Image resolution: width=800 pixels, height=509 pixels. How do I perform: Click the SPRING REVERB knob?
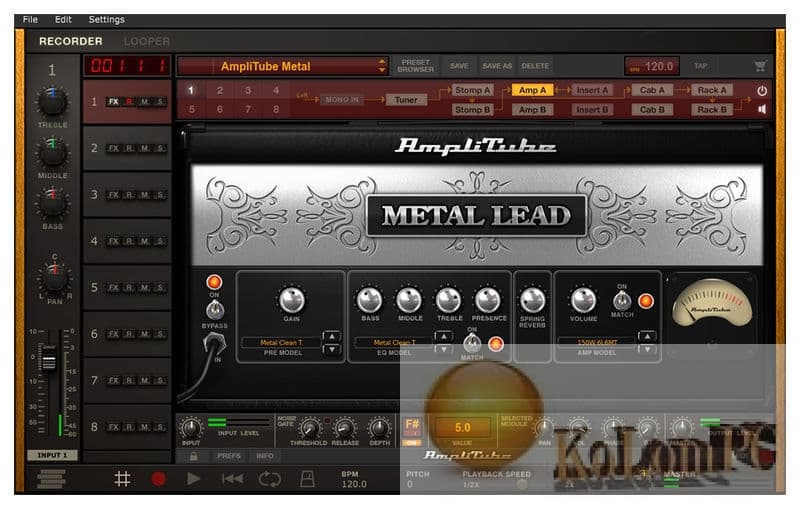tap(532, 300)
